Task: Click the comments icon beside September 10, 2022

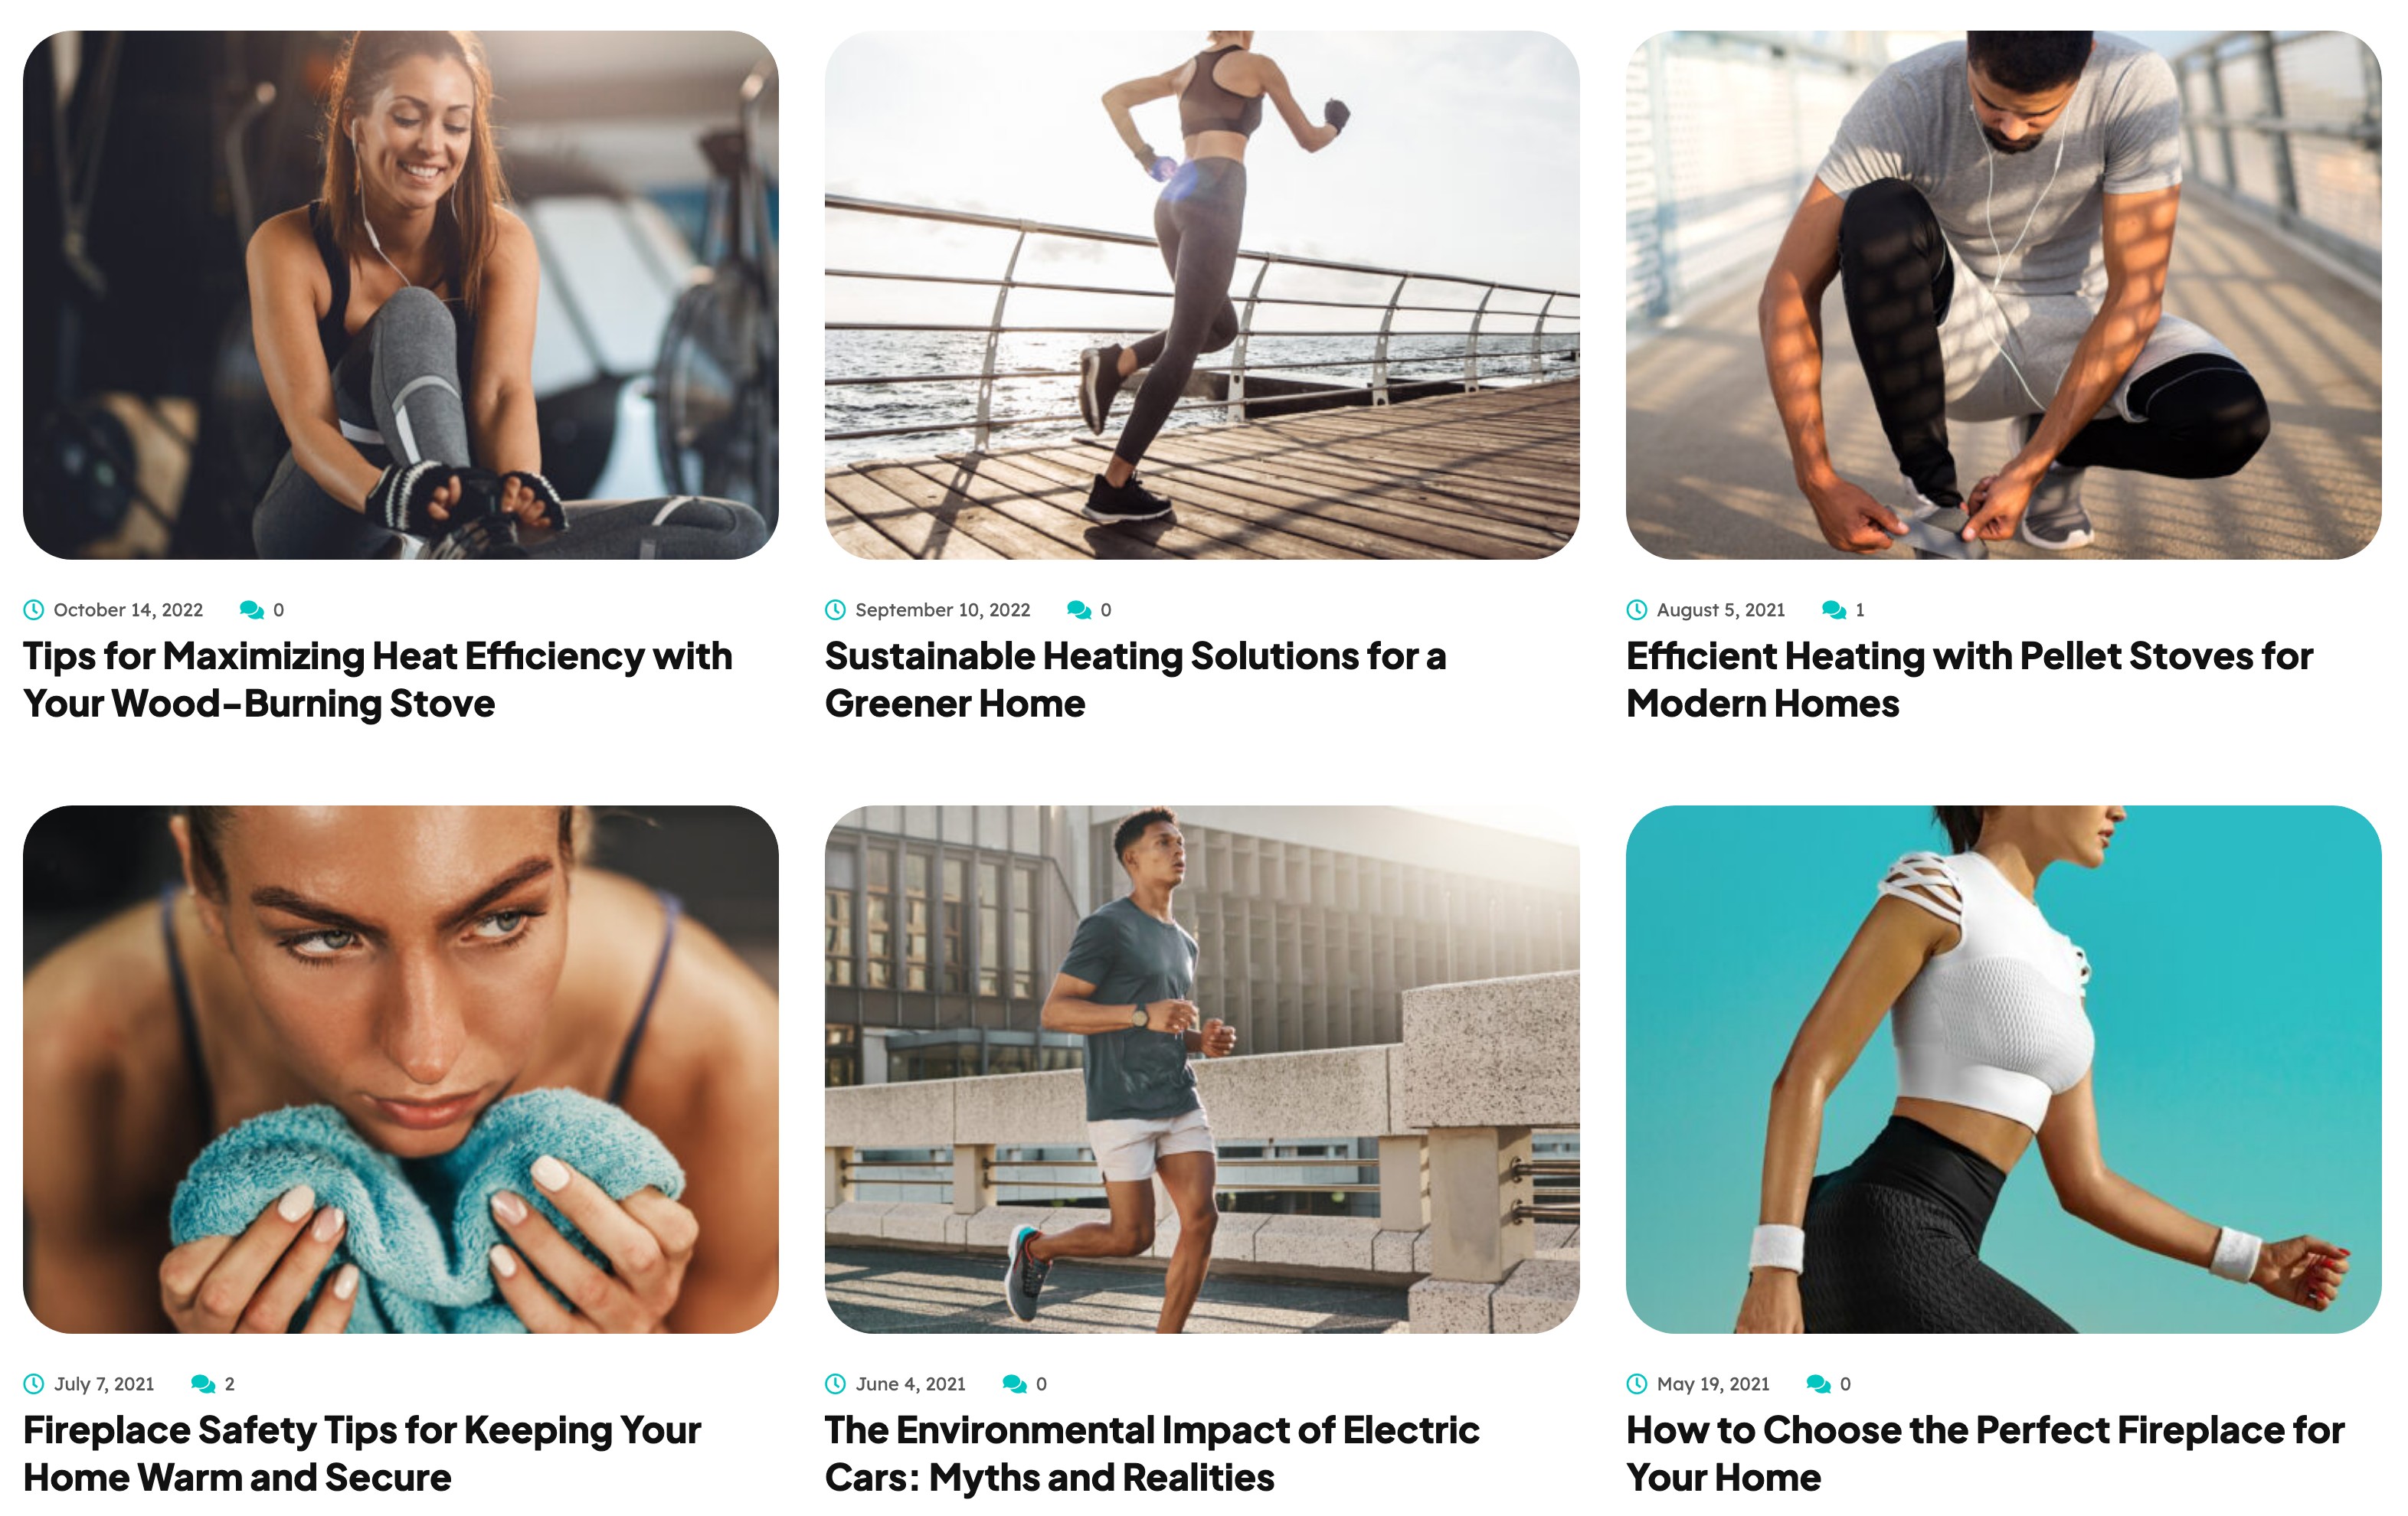Action: click(x=1079, y=609)
